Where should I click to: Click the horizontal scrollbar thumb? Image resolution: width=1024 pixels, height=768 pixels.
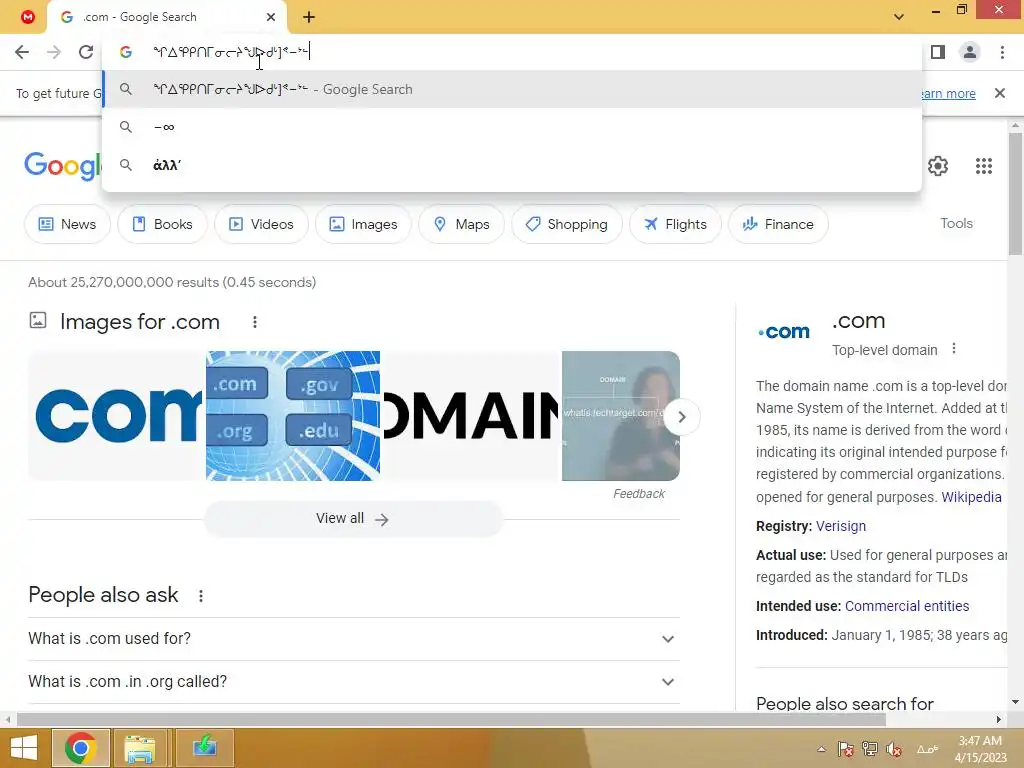point(451,720)
